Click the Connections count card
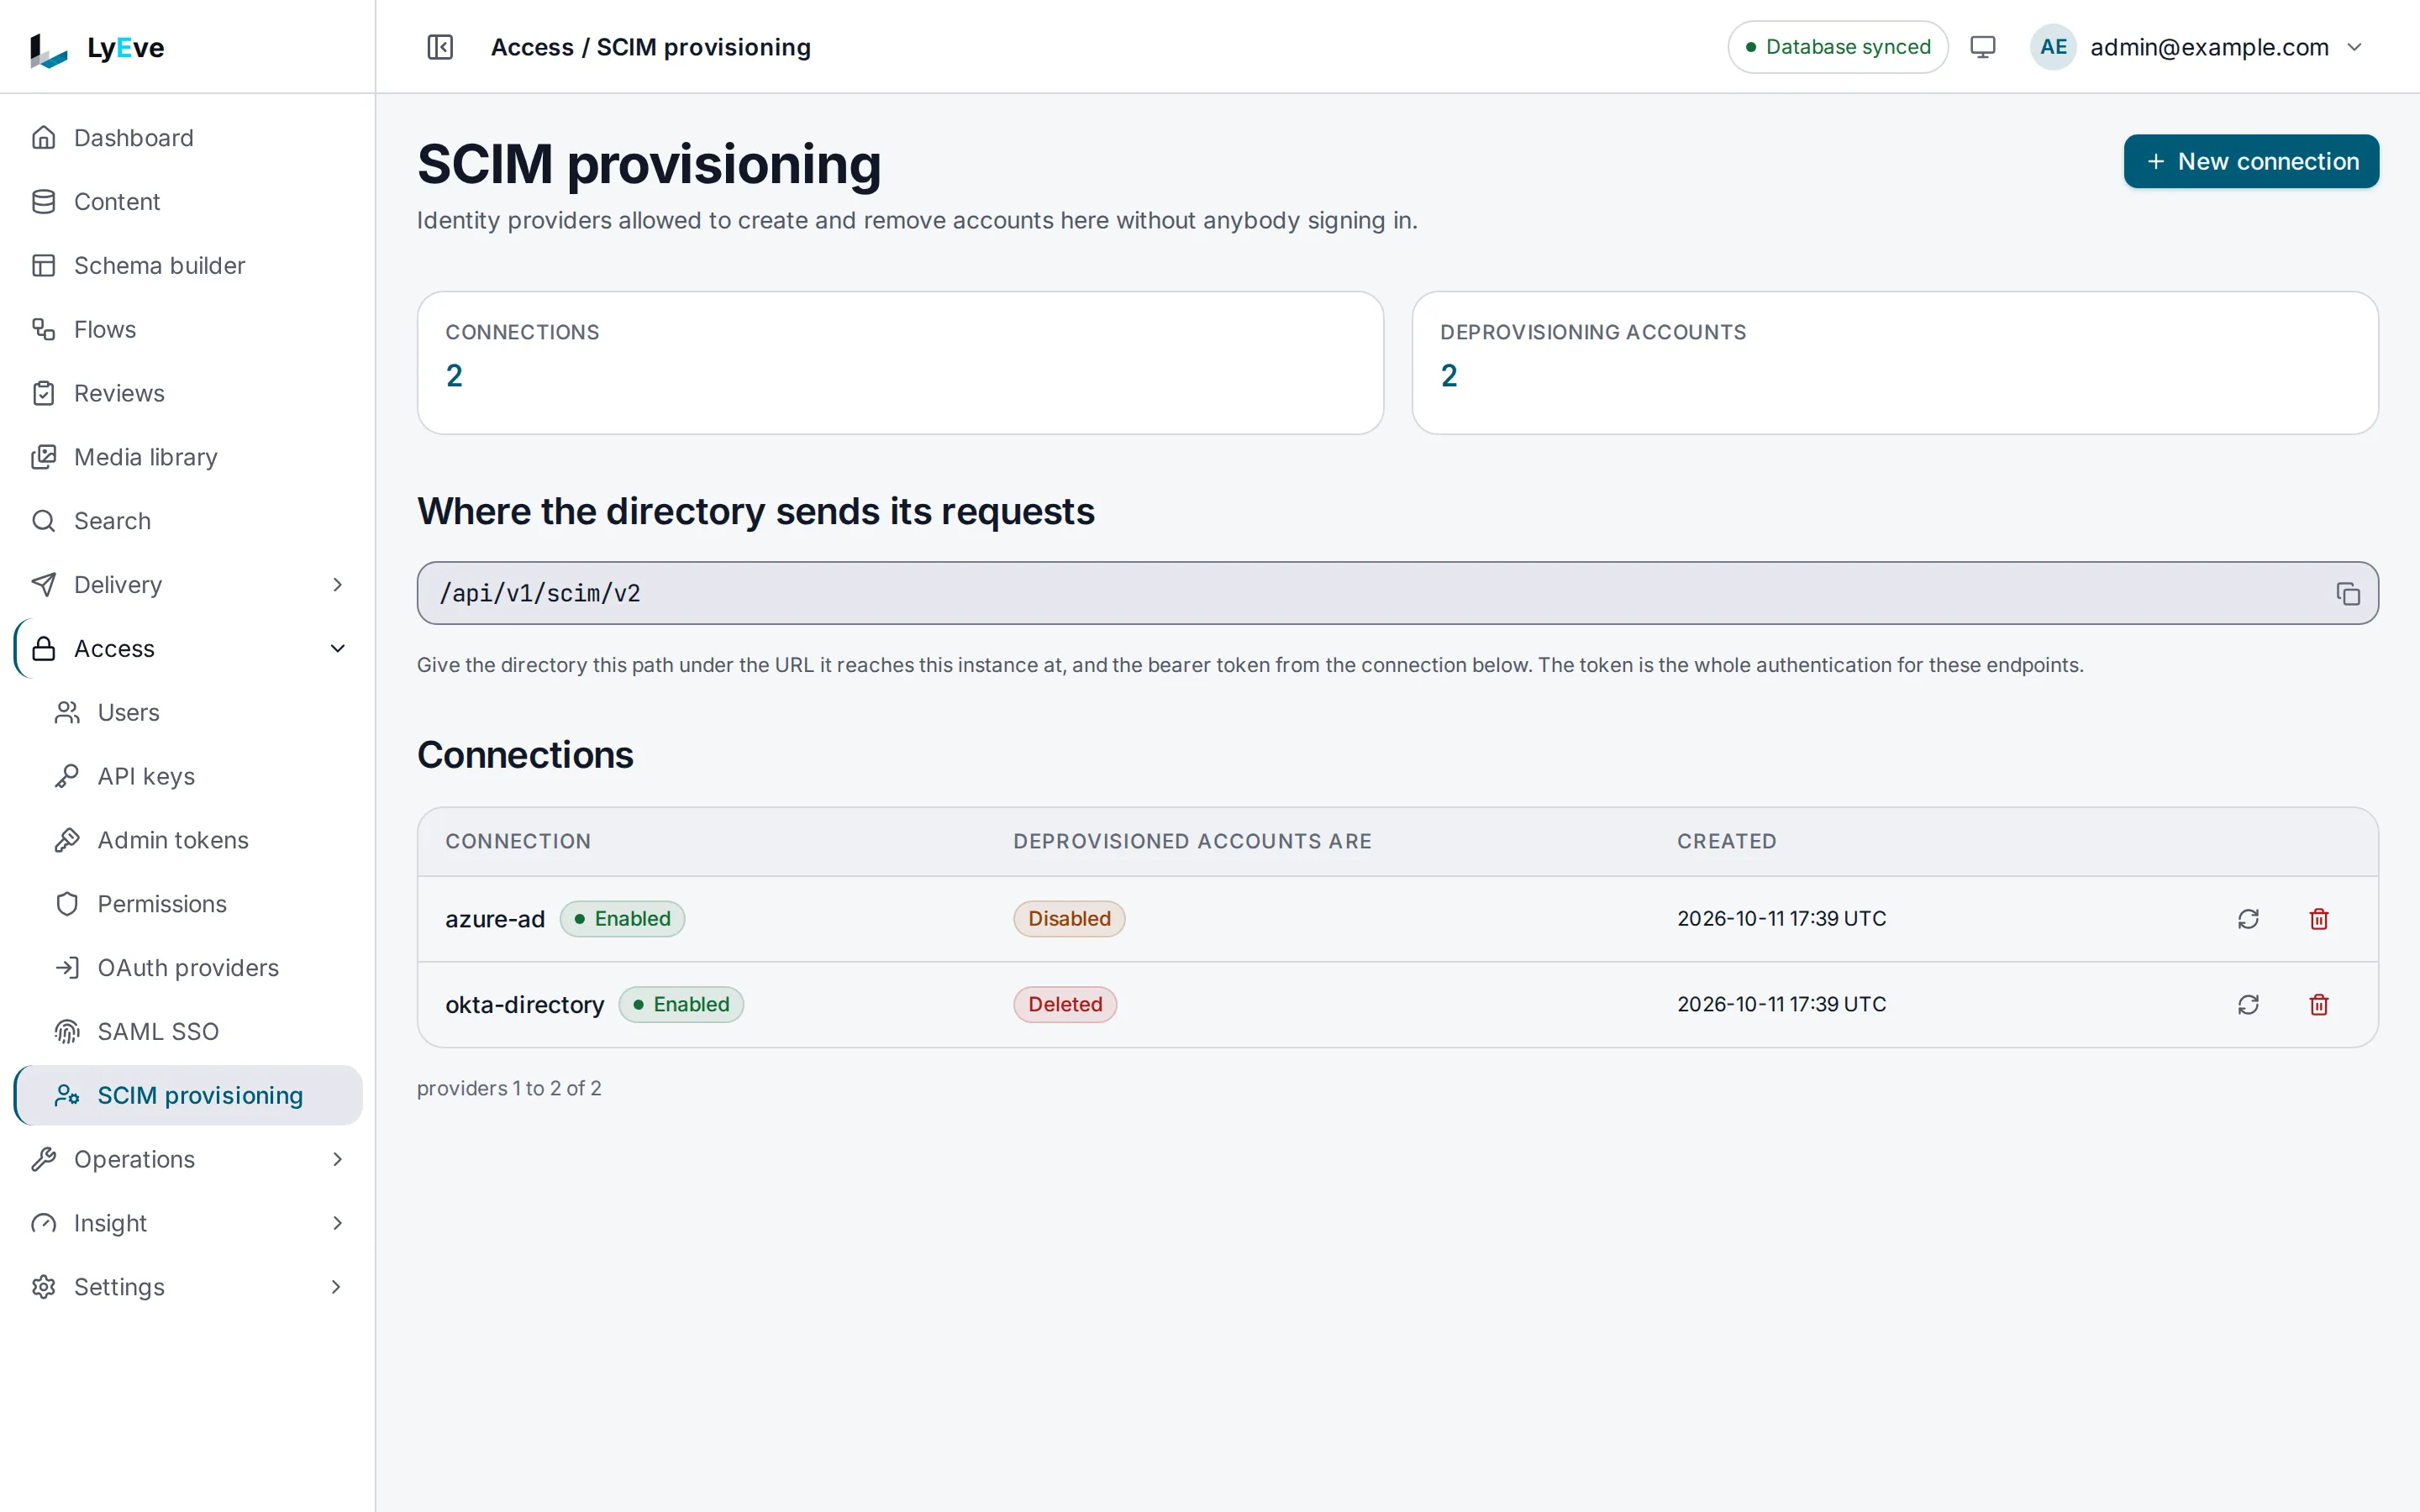 pyautogui.click(x=900, y=363)
